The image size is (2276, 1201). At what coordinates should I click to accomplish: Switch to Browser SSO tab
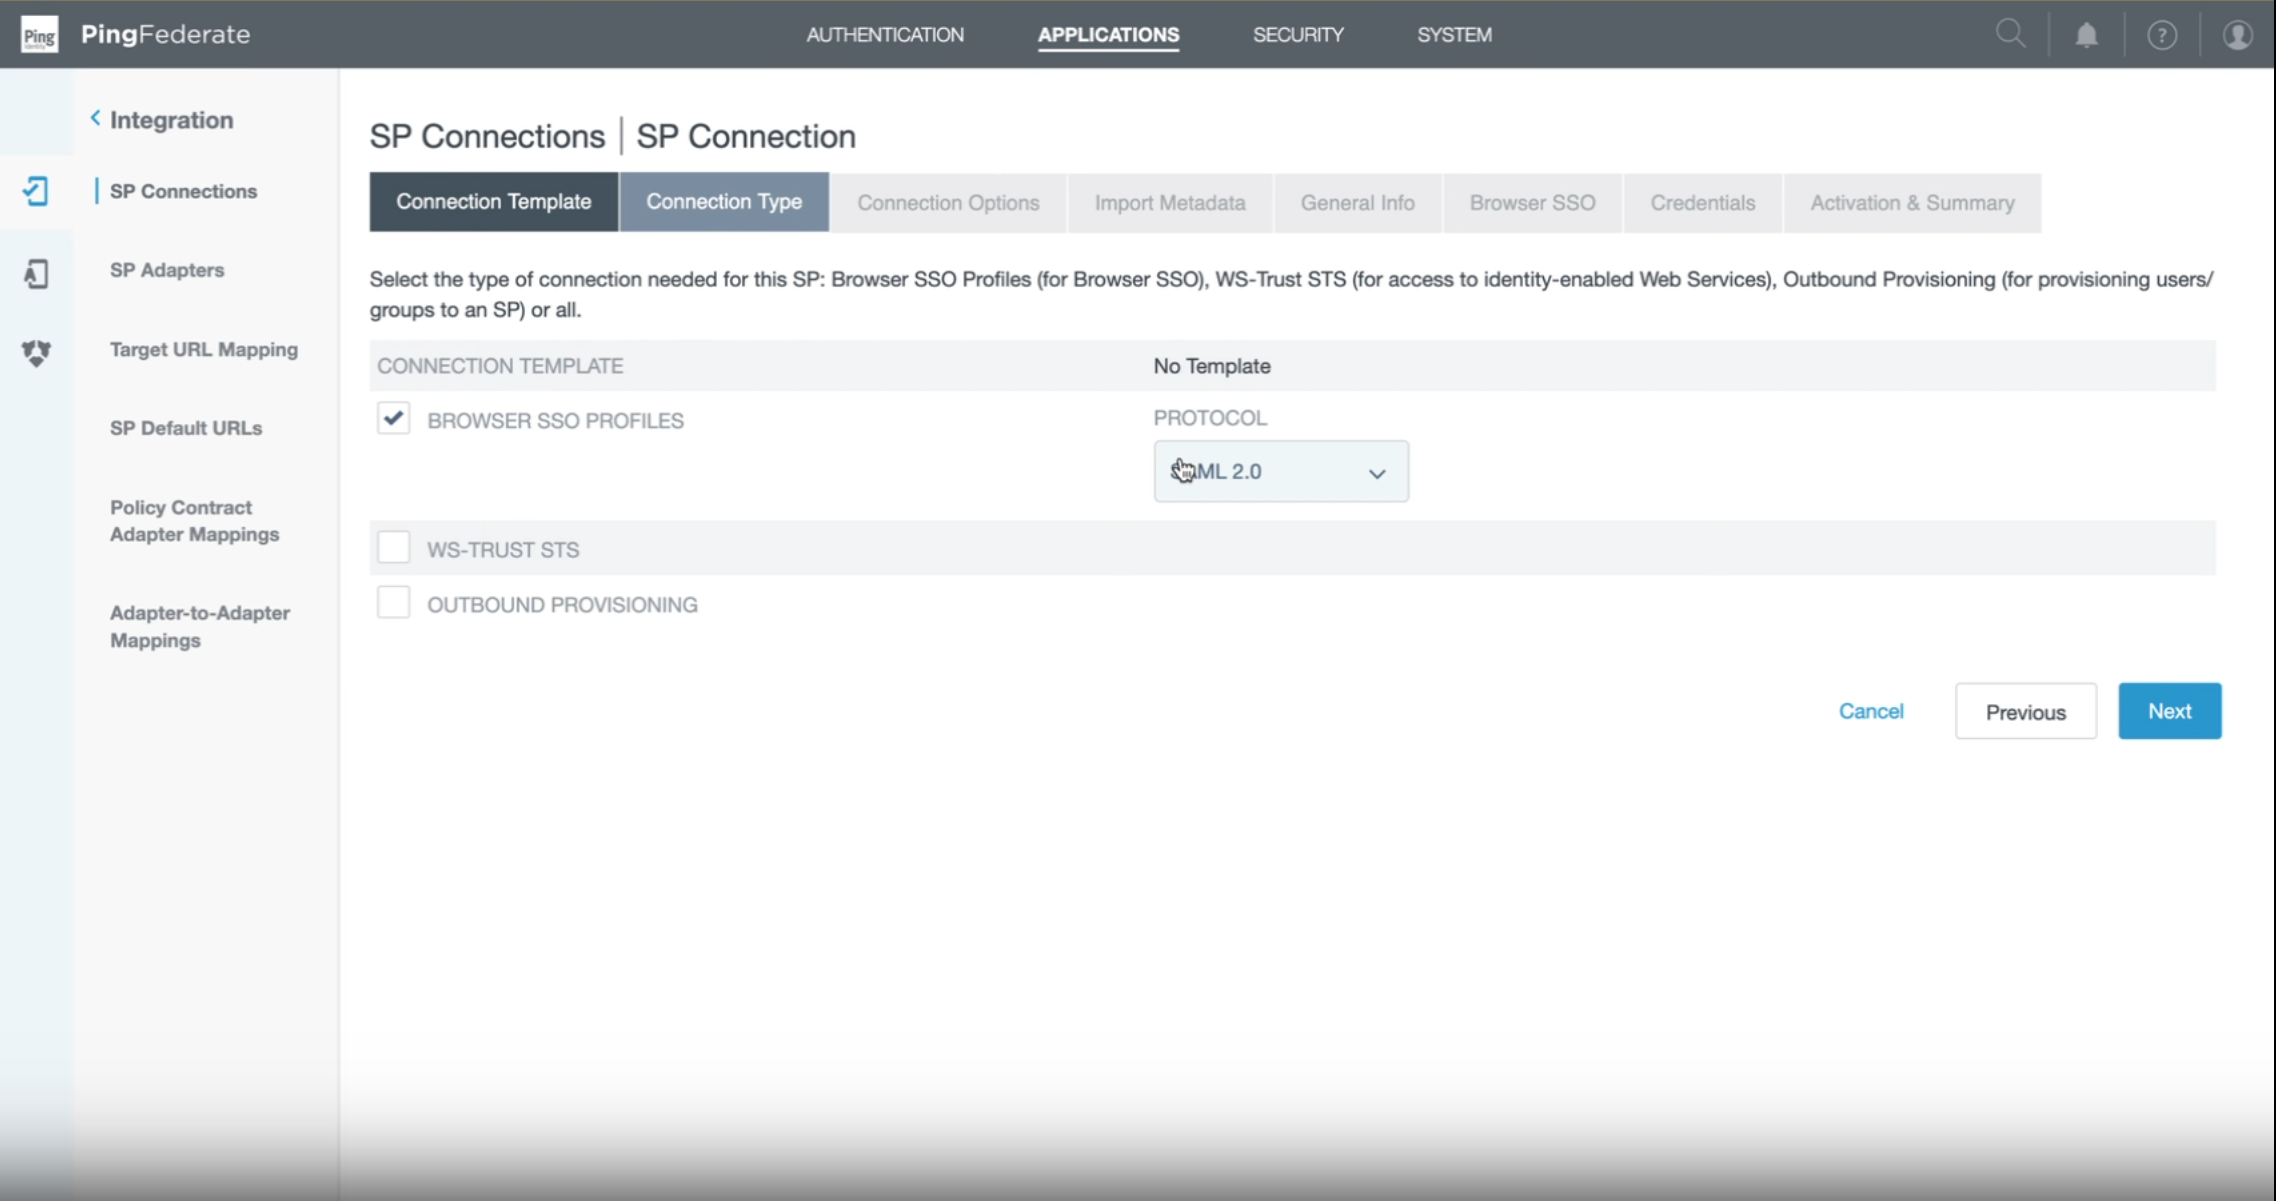(1532, 203)
